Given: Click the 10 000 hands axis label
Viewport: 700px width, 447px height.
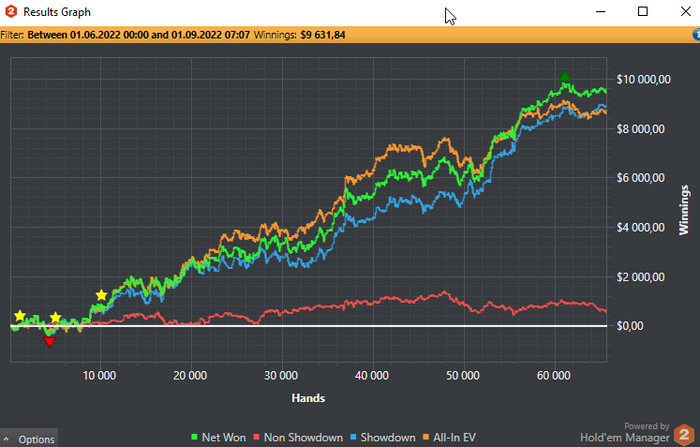Looking at the screenshot, I should coord(100,376).
